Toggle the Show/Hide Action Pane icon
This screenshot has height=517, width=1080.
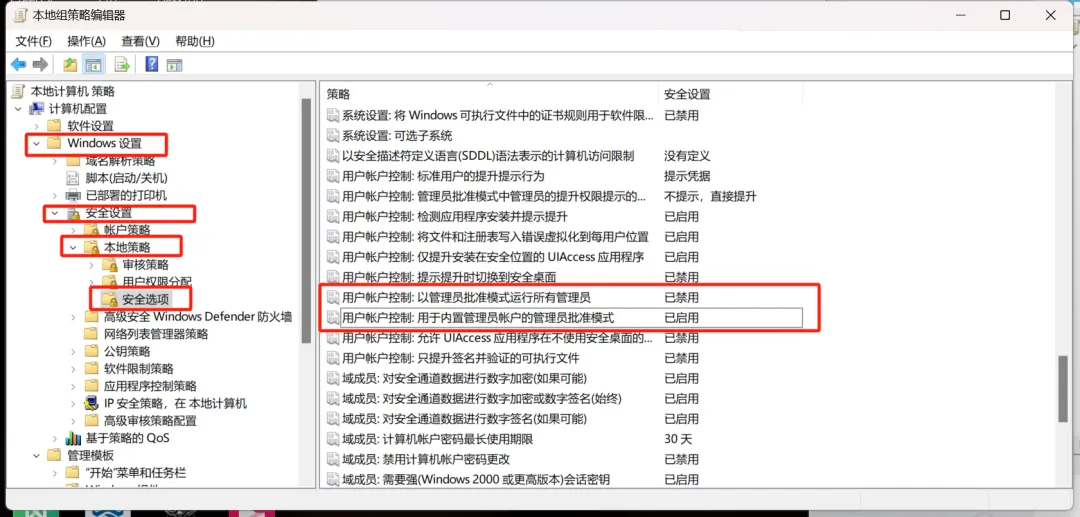[x=174, y=65]
